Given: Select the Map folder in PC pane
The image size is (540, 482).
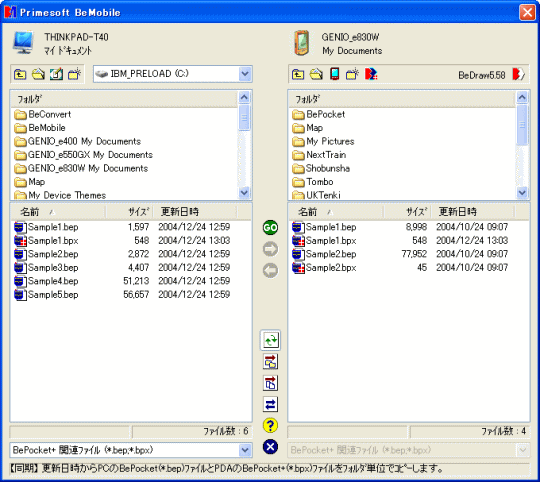Looking at the screenshot, I should tap(30, 181).
